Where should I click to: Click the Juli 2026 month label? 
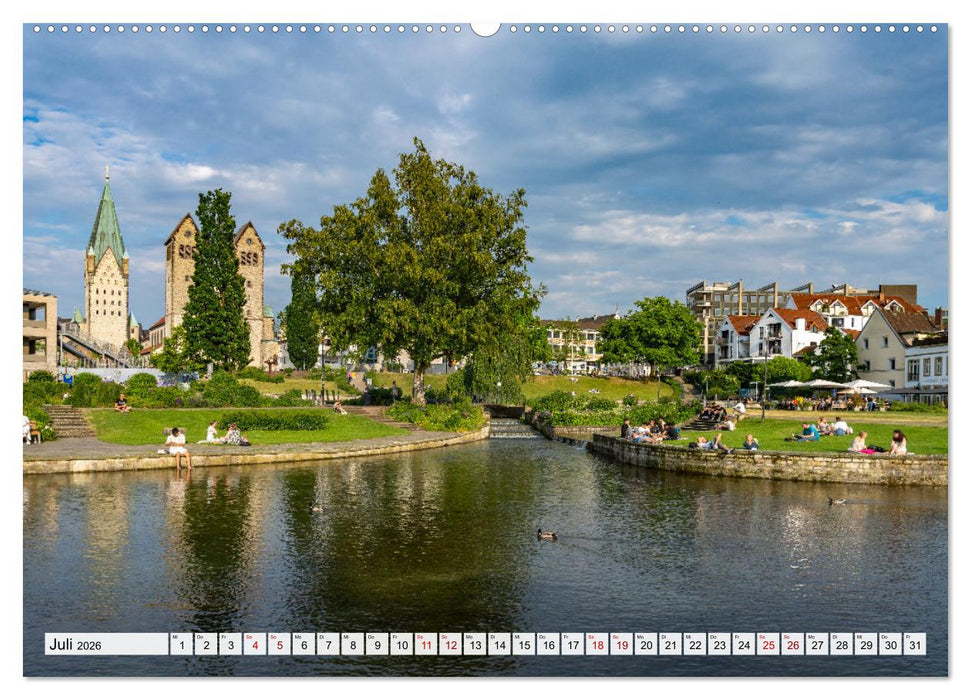pos(62,645)
